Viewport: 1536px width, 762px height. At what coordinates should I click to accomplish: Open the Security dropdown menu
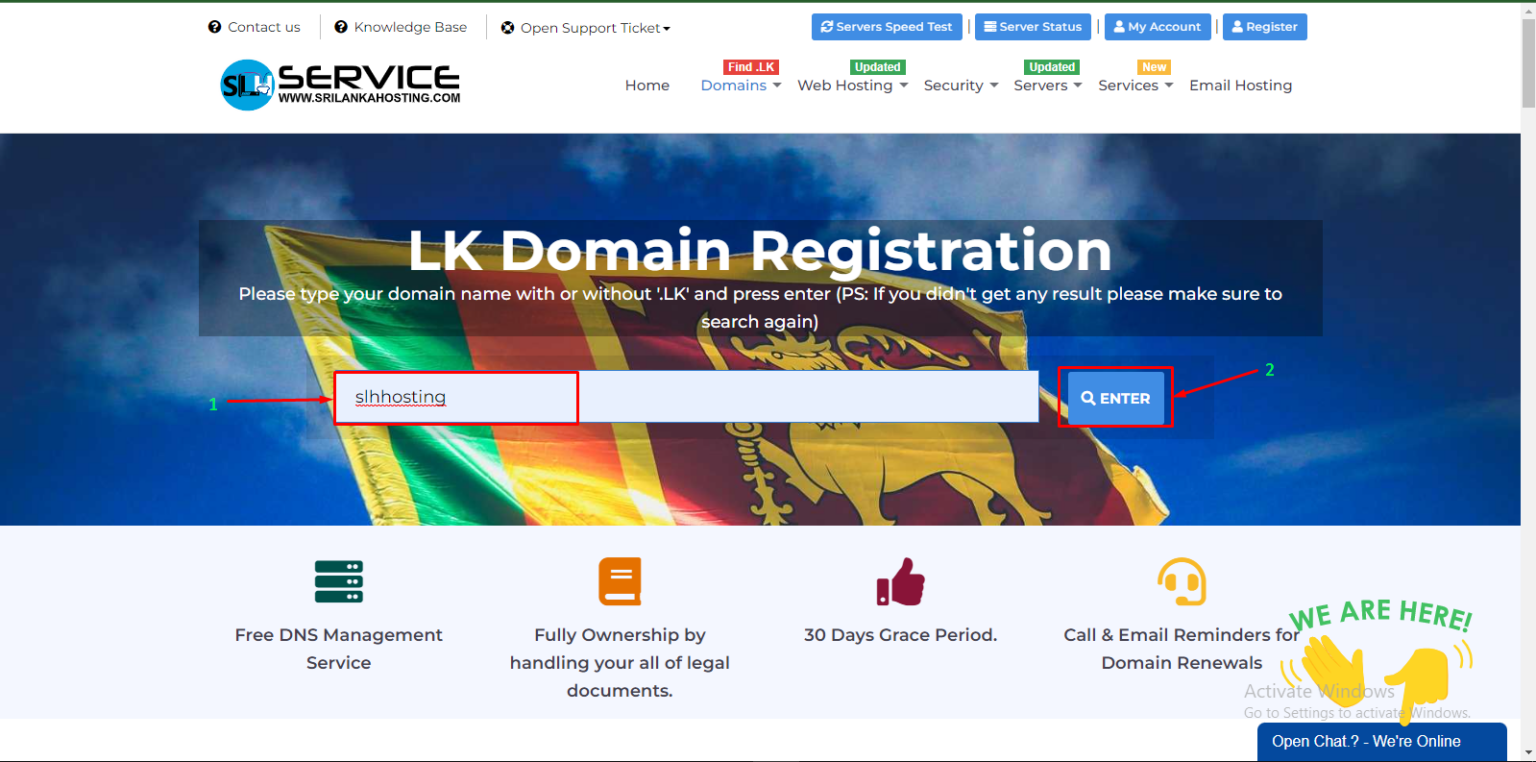(x=960, y=86)
